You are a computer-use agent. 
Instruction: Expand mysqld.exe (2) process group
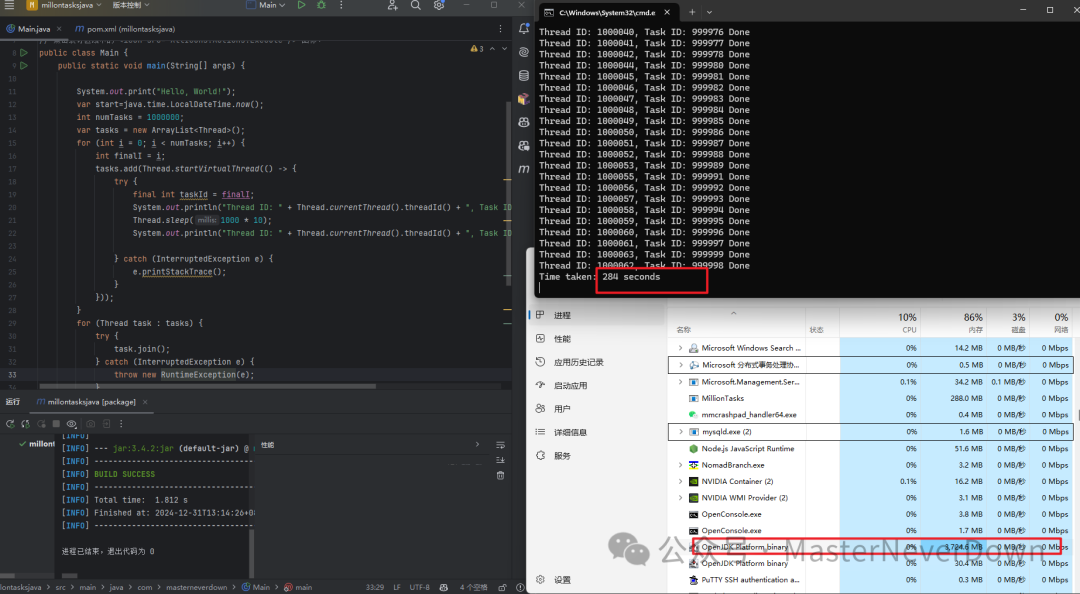click(681, 432)
